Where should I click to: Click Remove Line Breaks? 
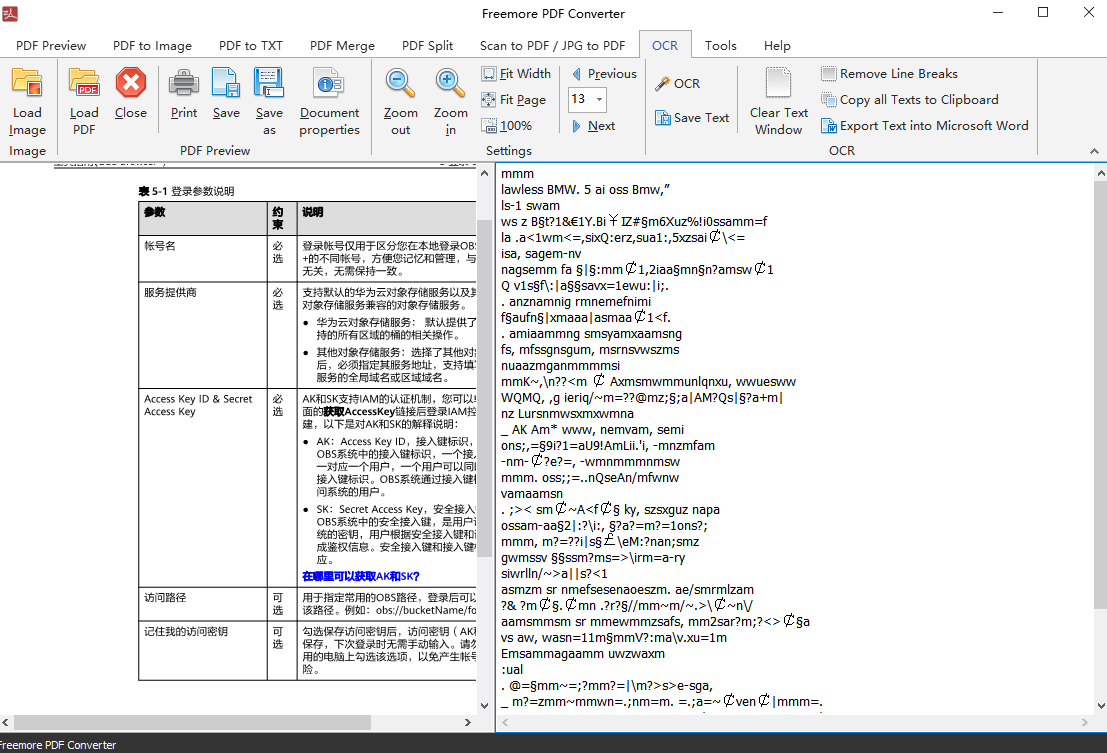coord(890,73)
